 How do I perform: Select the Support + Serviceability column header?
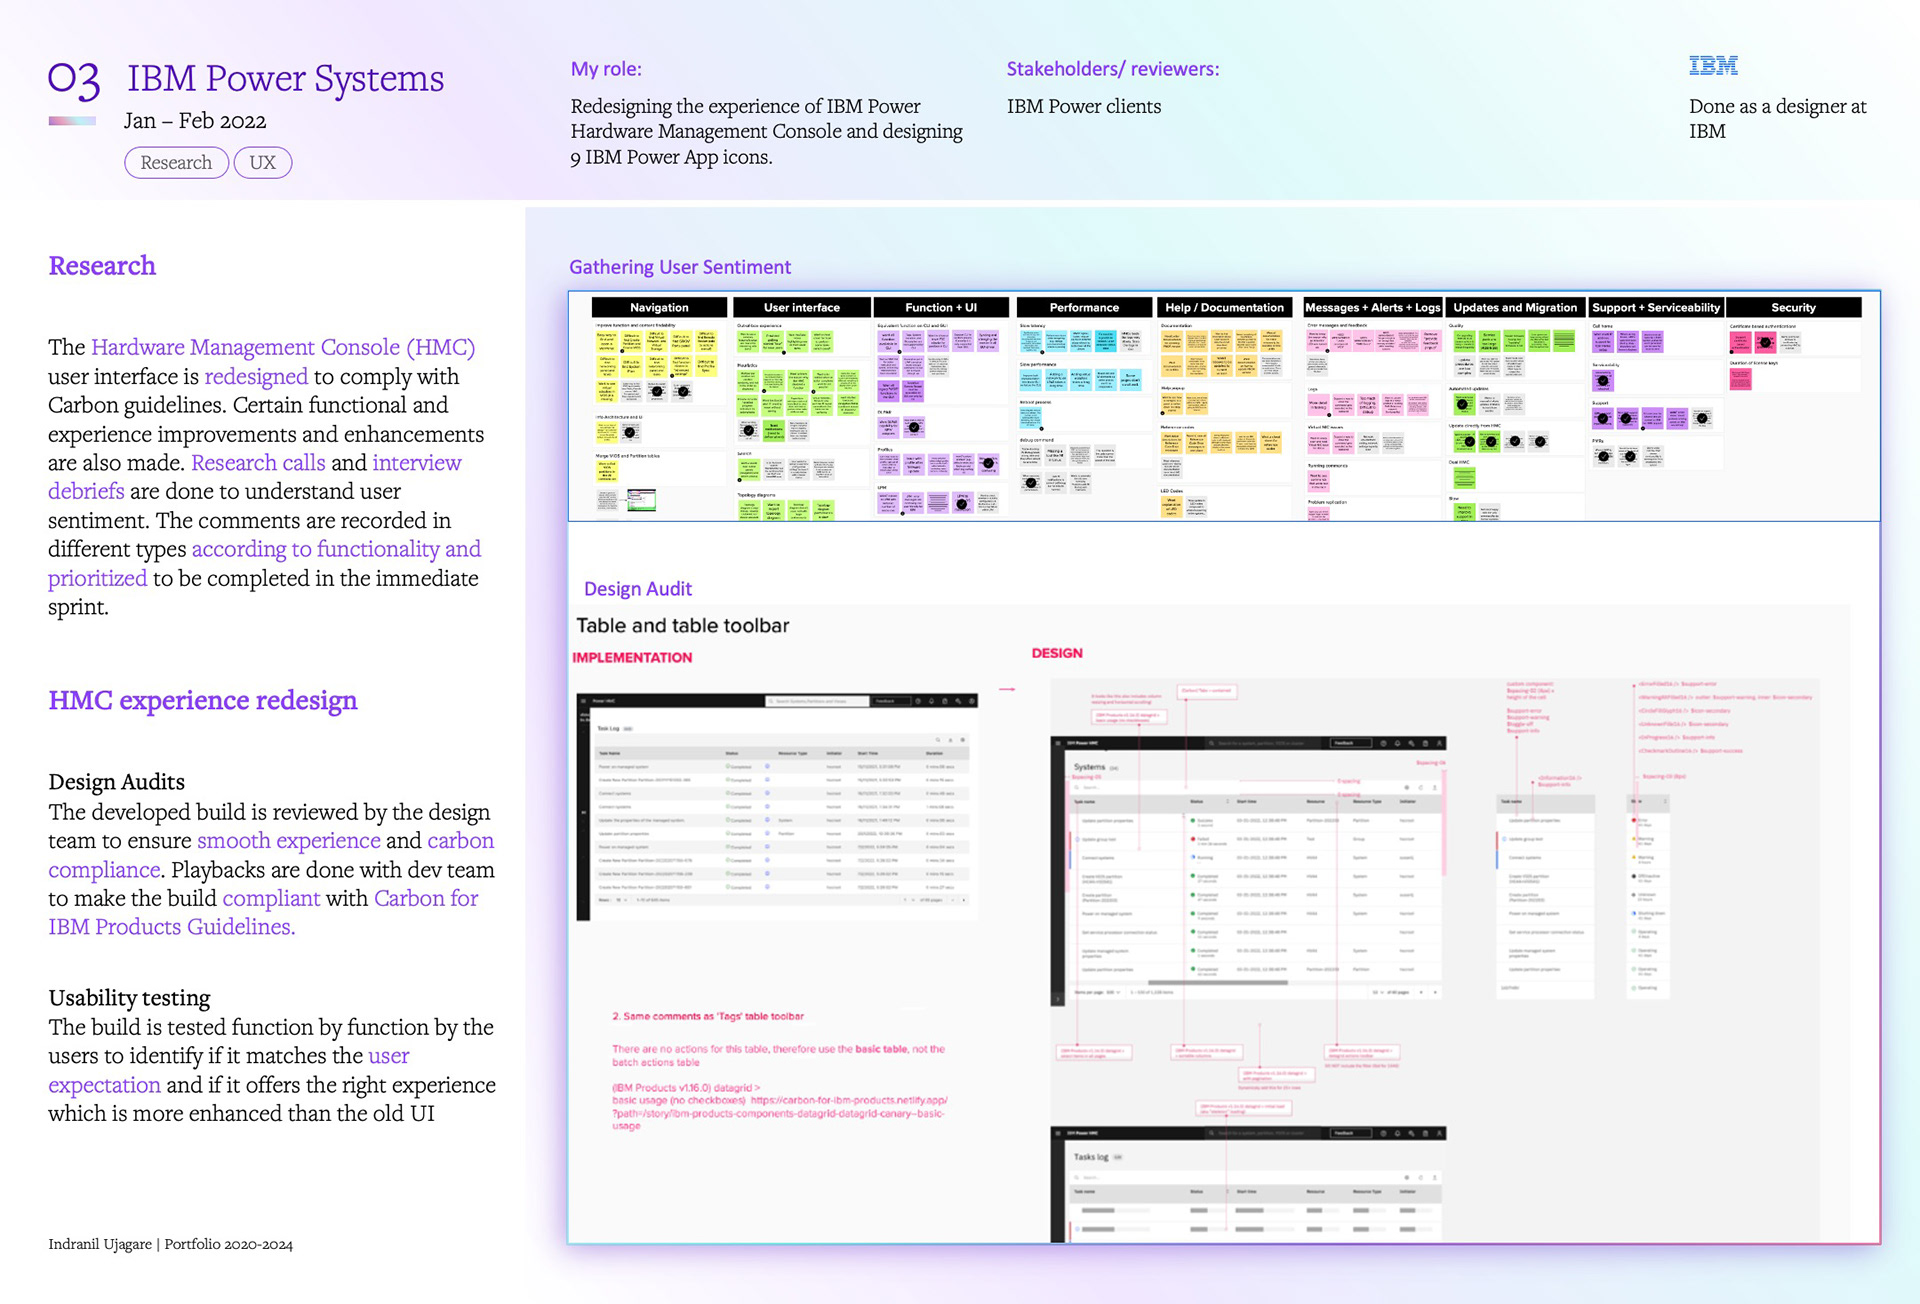(1656, 307)
